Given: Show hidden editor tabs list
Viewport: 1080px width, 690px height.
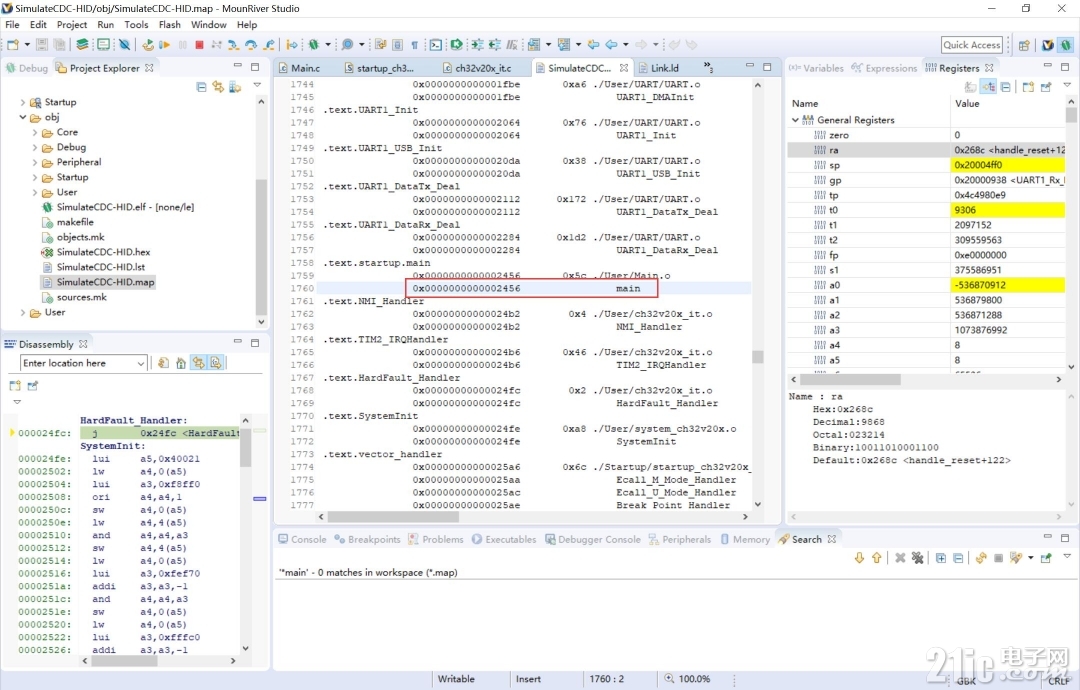Looking at the screenshot, I should [x=708, y=67].
